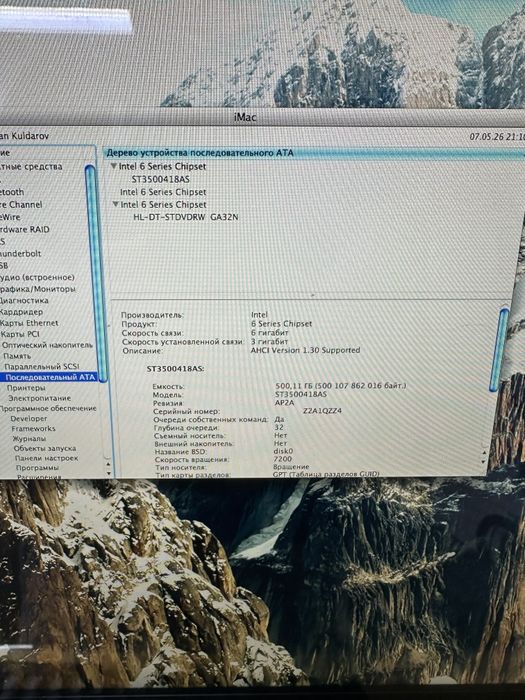The width and height of the screenshot is (525, 700).
Task: Click the revision value AP2A
Action: point(284,403)
